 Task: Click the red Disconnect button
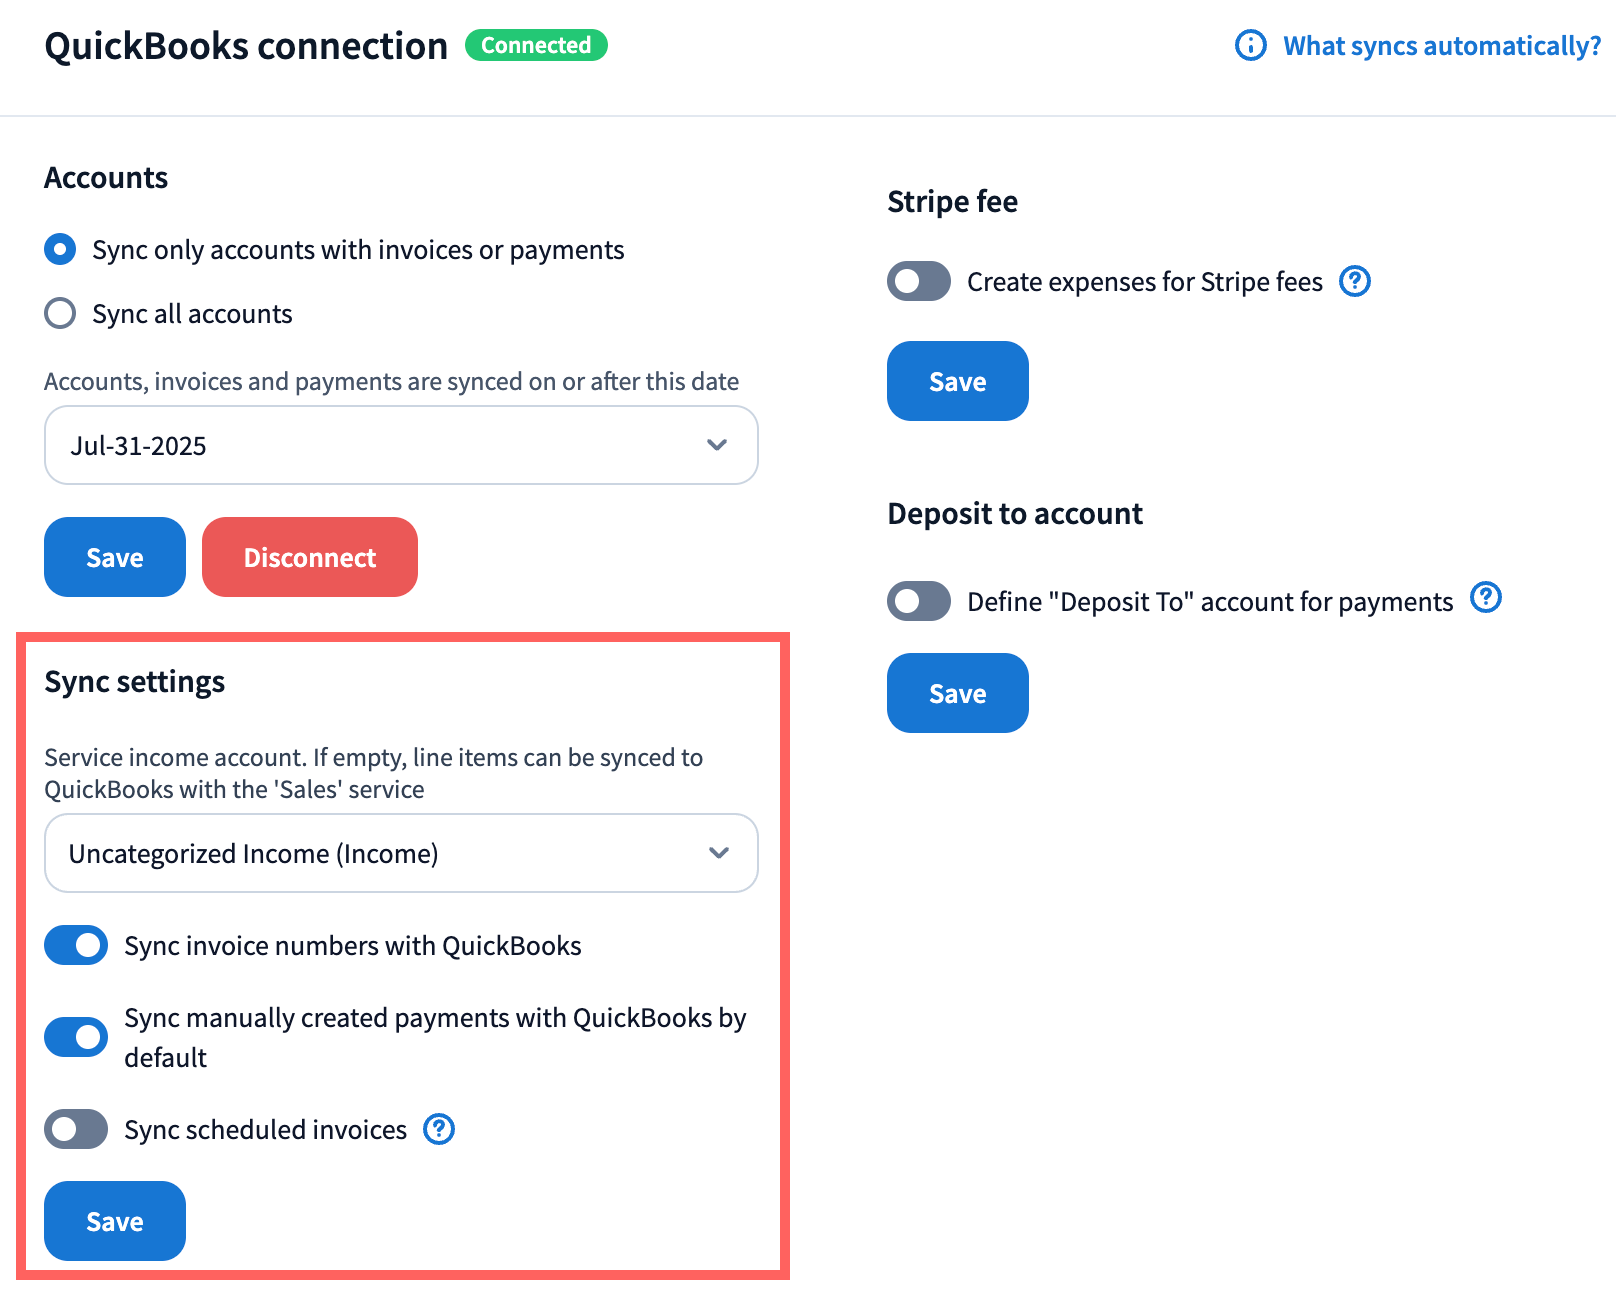click(310, 557)
